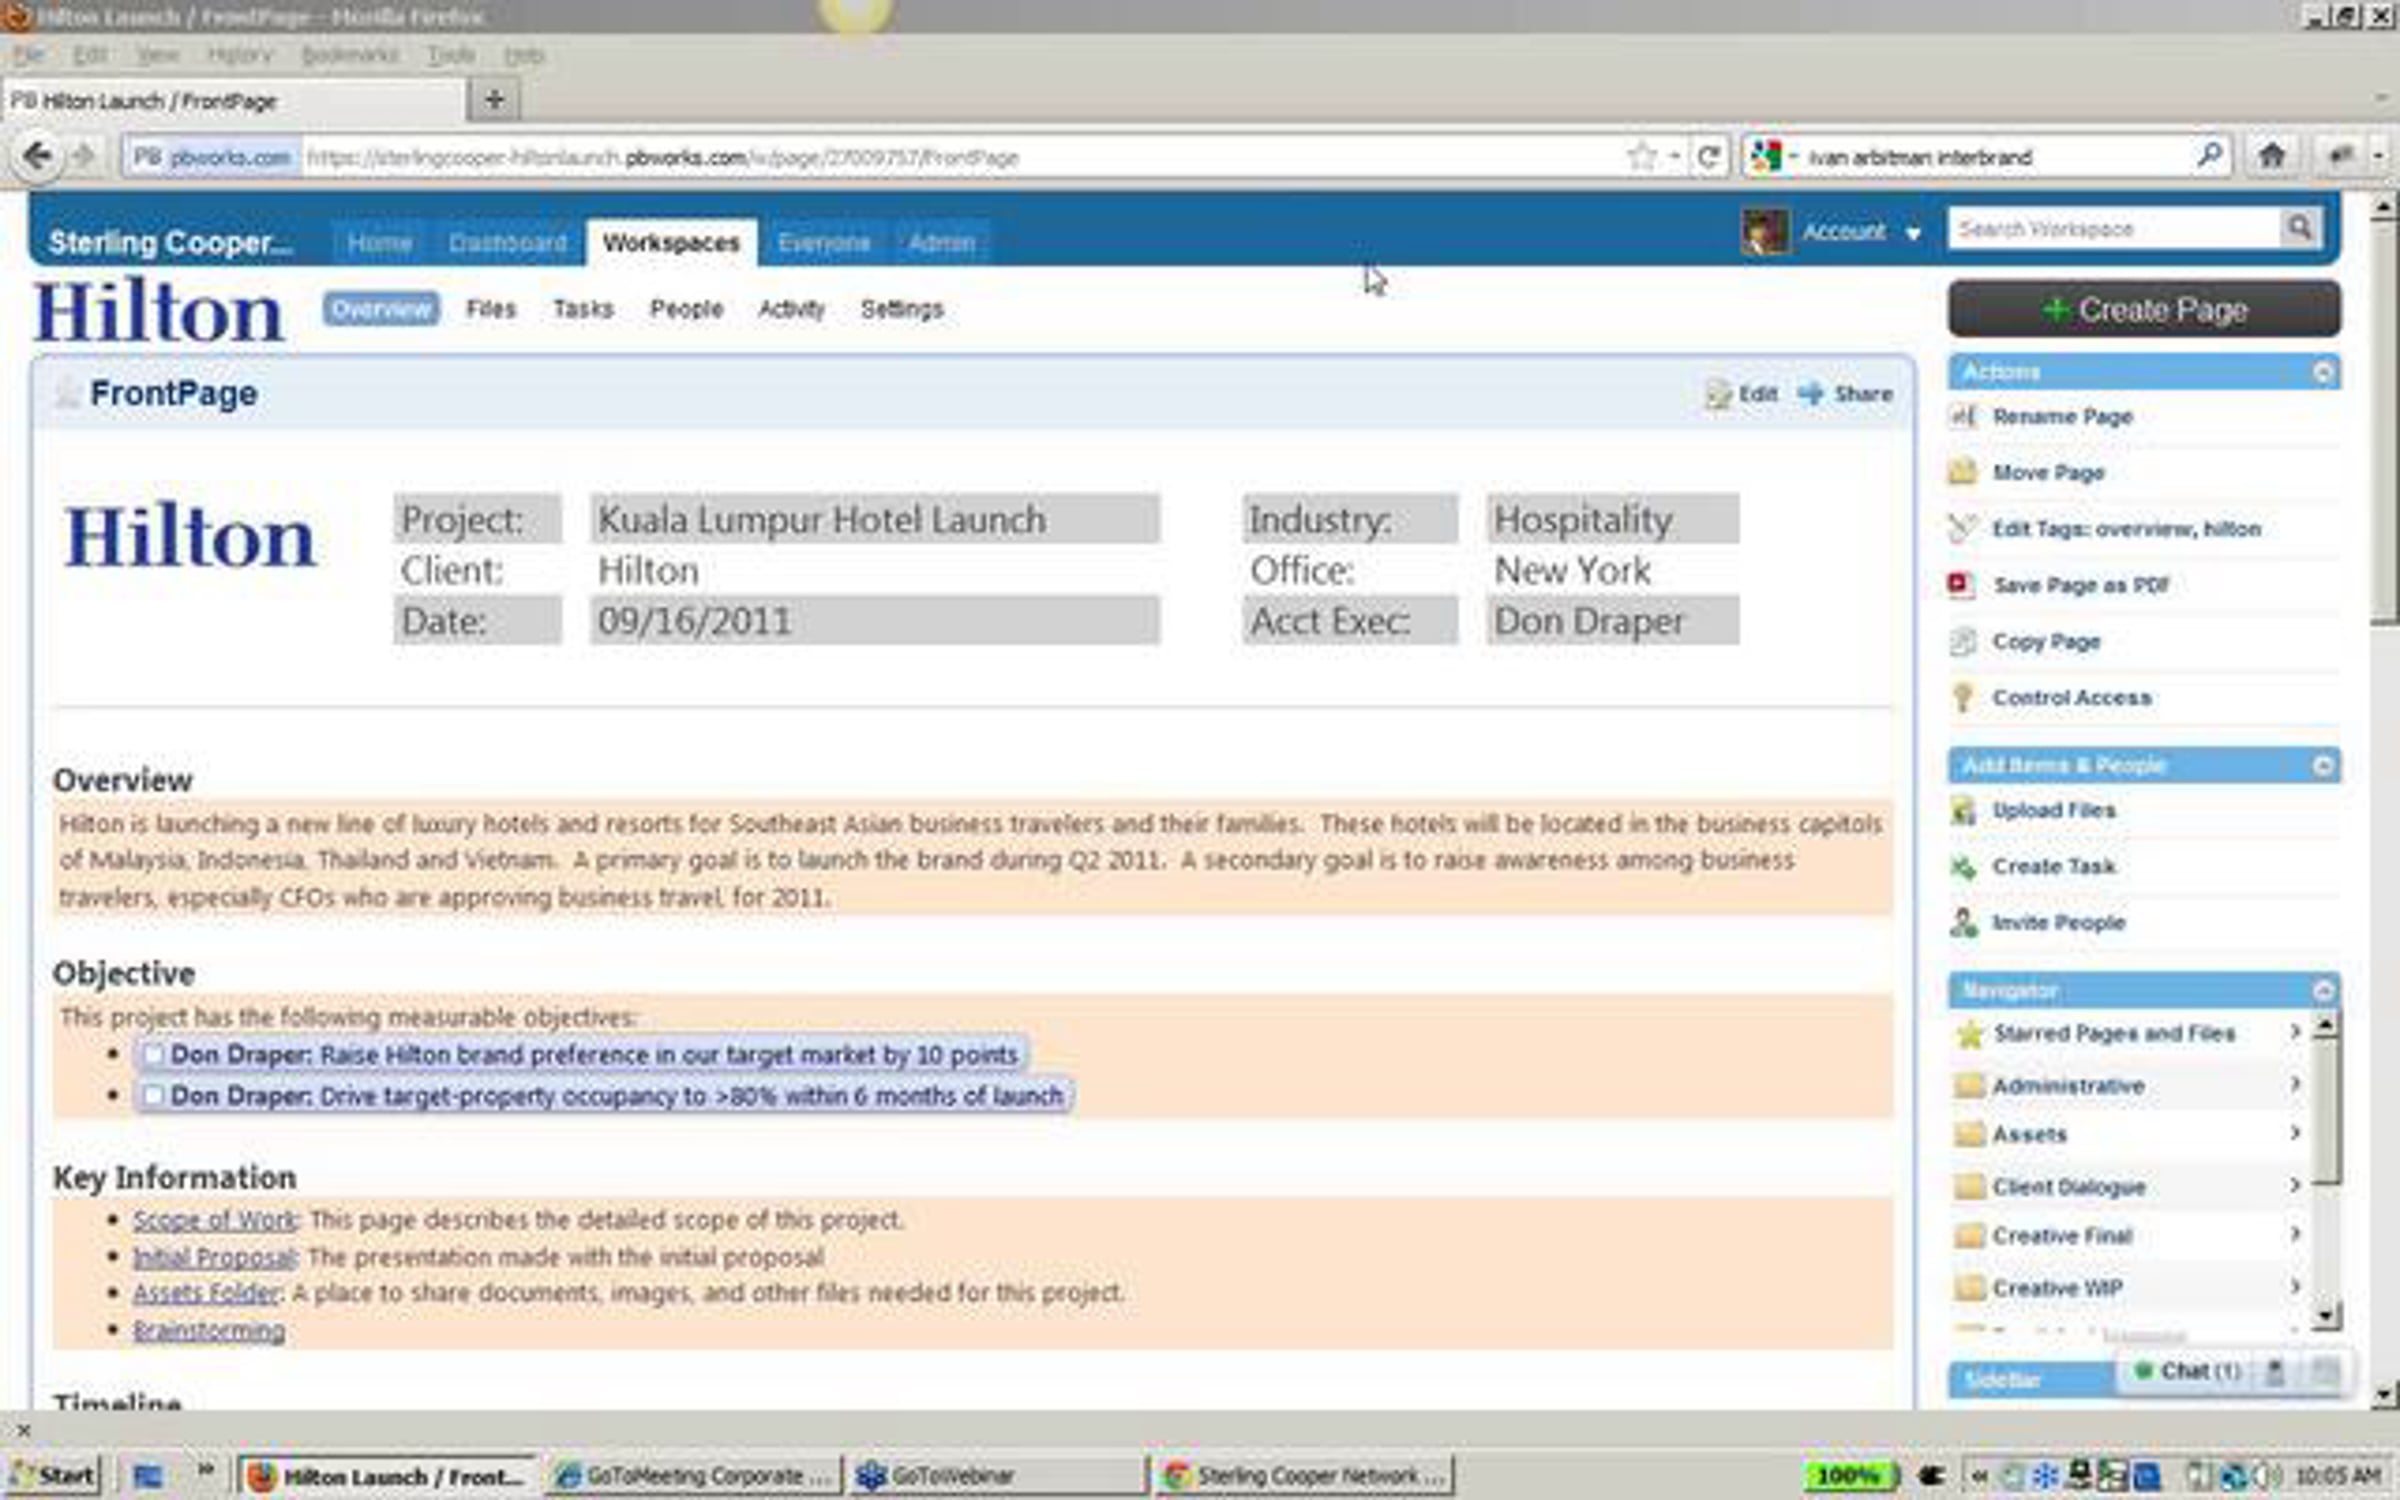Image resolution: width=2400 pixels, height=1500 pixels.
Task: Click the Upload Files icon
Action: (x=1963, y=810)
